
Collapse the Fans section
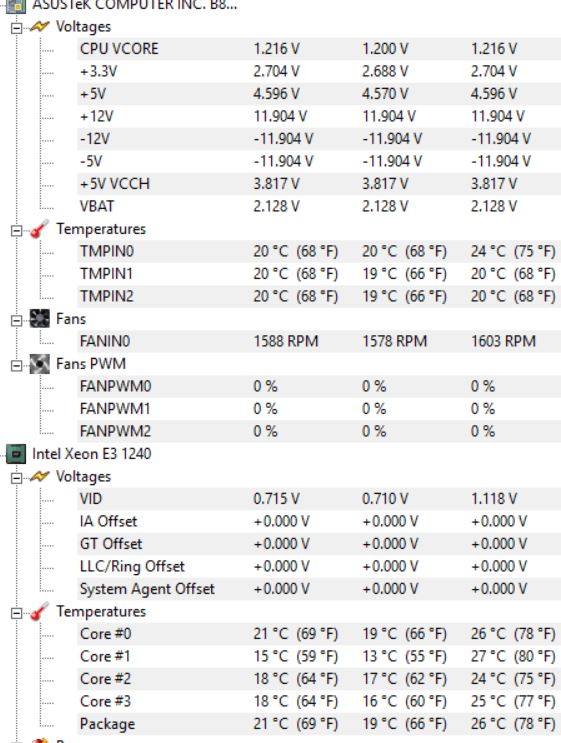[x=16, y=321]
